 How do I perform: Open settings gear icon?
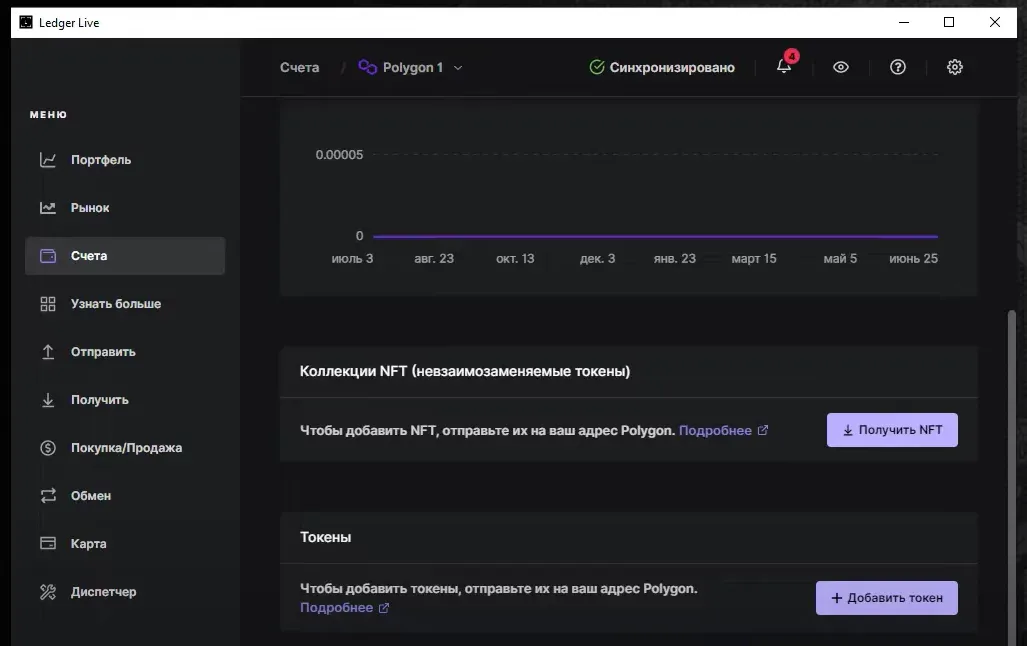click(955, 67)
